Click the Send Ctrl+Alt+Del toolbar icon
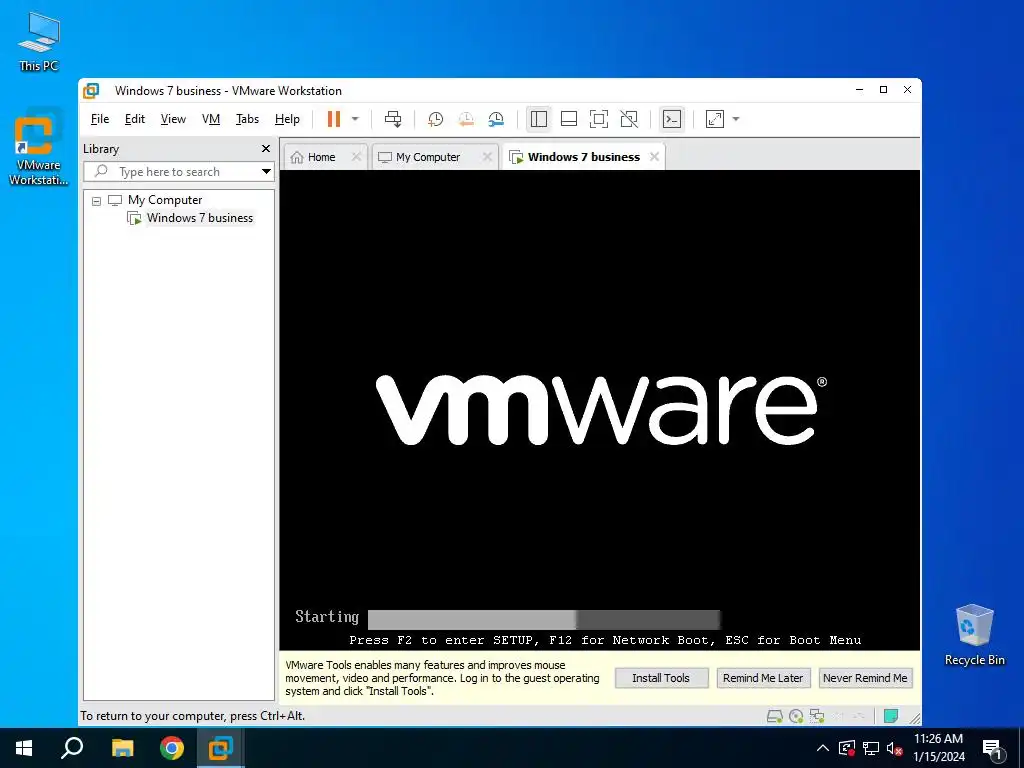Image resolution: width=1024 pixels, height=768 pixels. (x=393, y=119)
